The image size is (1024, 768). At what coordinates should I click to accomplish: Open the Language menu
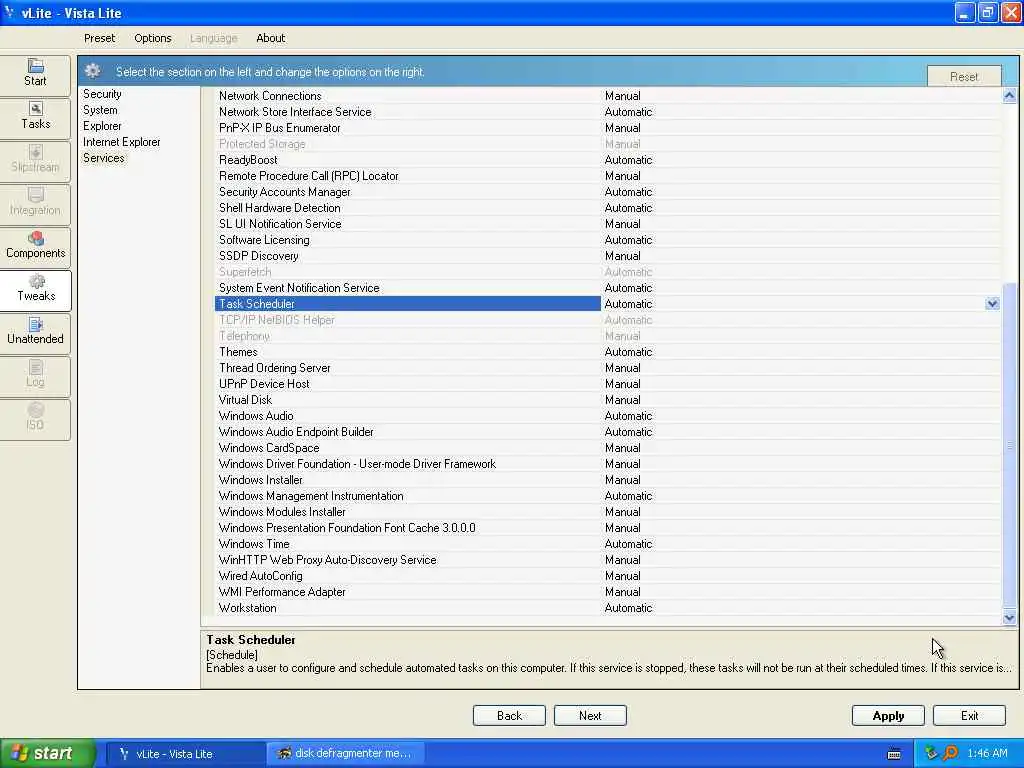(x=214, y=38)
